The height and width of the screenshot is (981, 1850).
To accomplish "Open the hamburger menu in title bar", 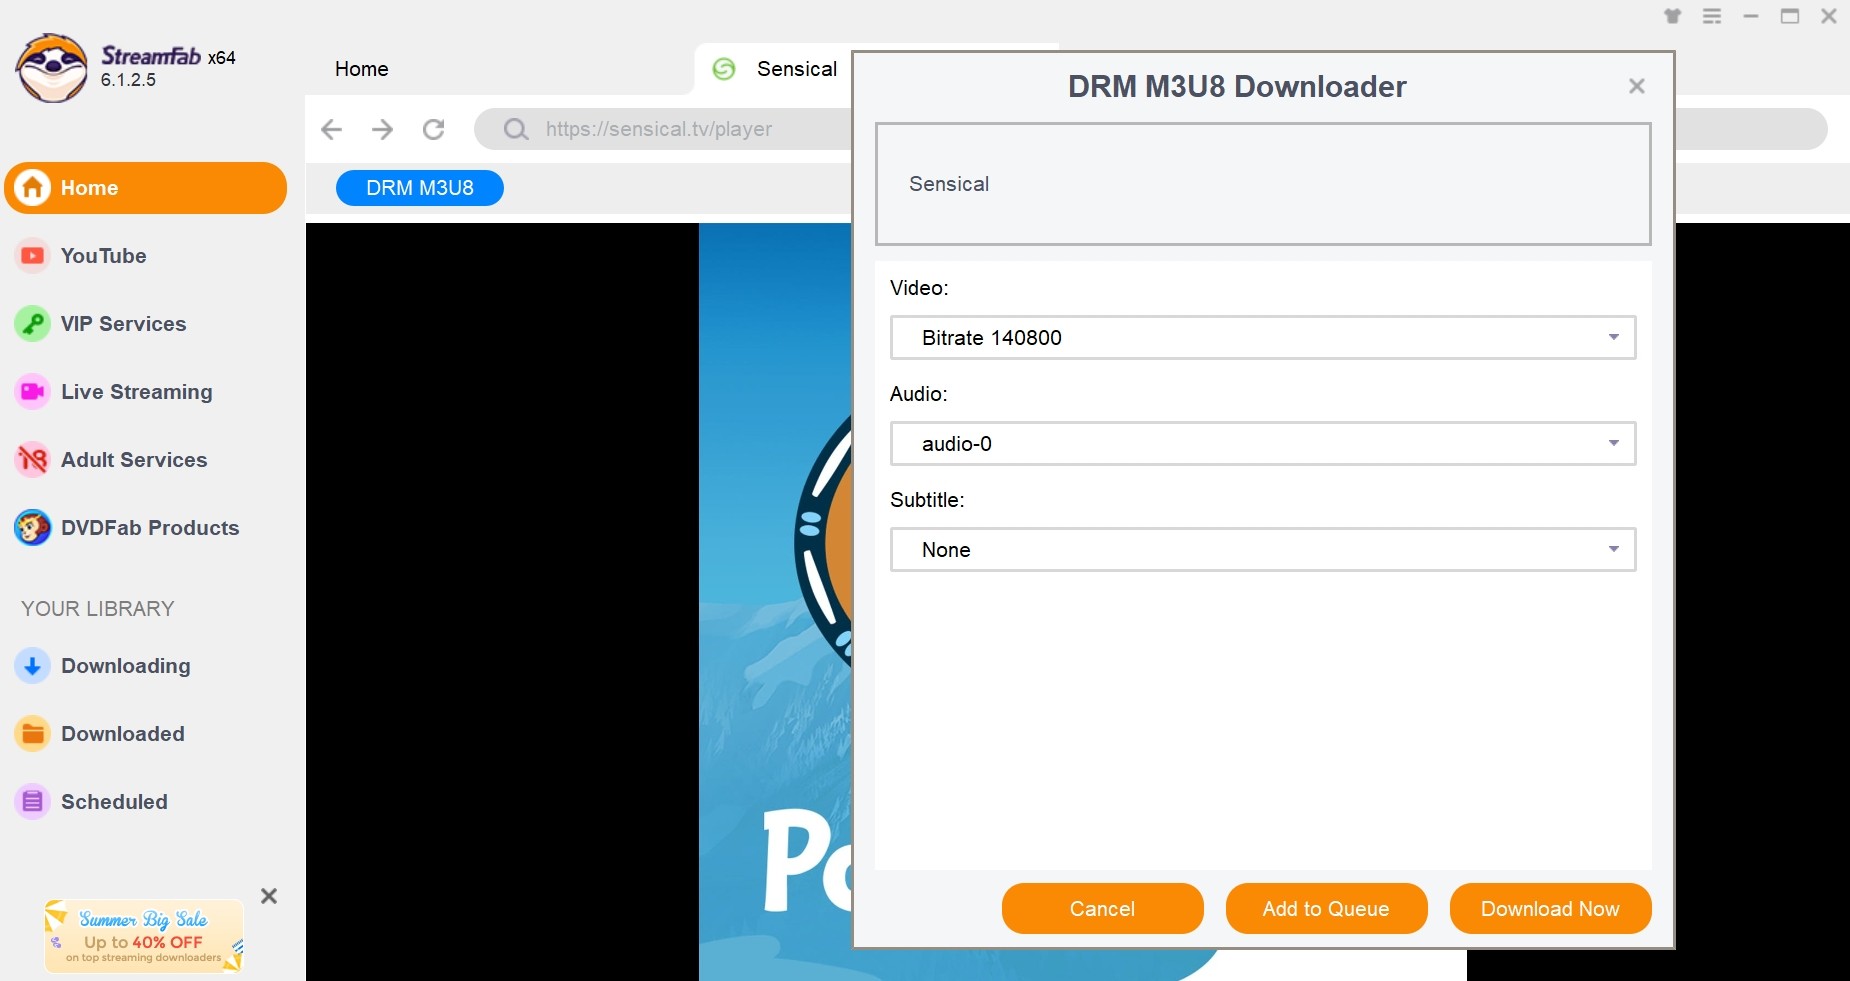I will (1712, 16).
